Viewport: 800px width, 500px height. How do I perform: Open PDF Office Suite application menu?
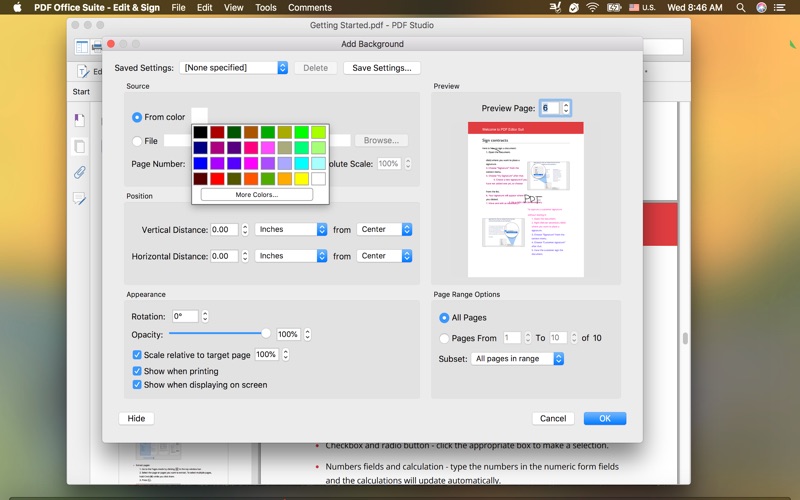[97, 8]
